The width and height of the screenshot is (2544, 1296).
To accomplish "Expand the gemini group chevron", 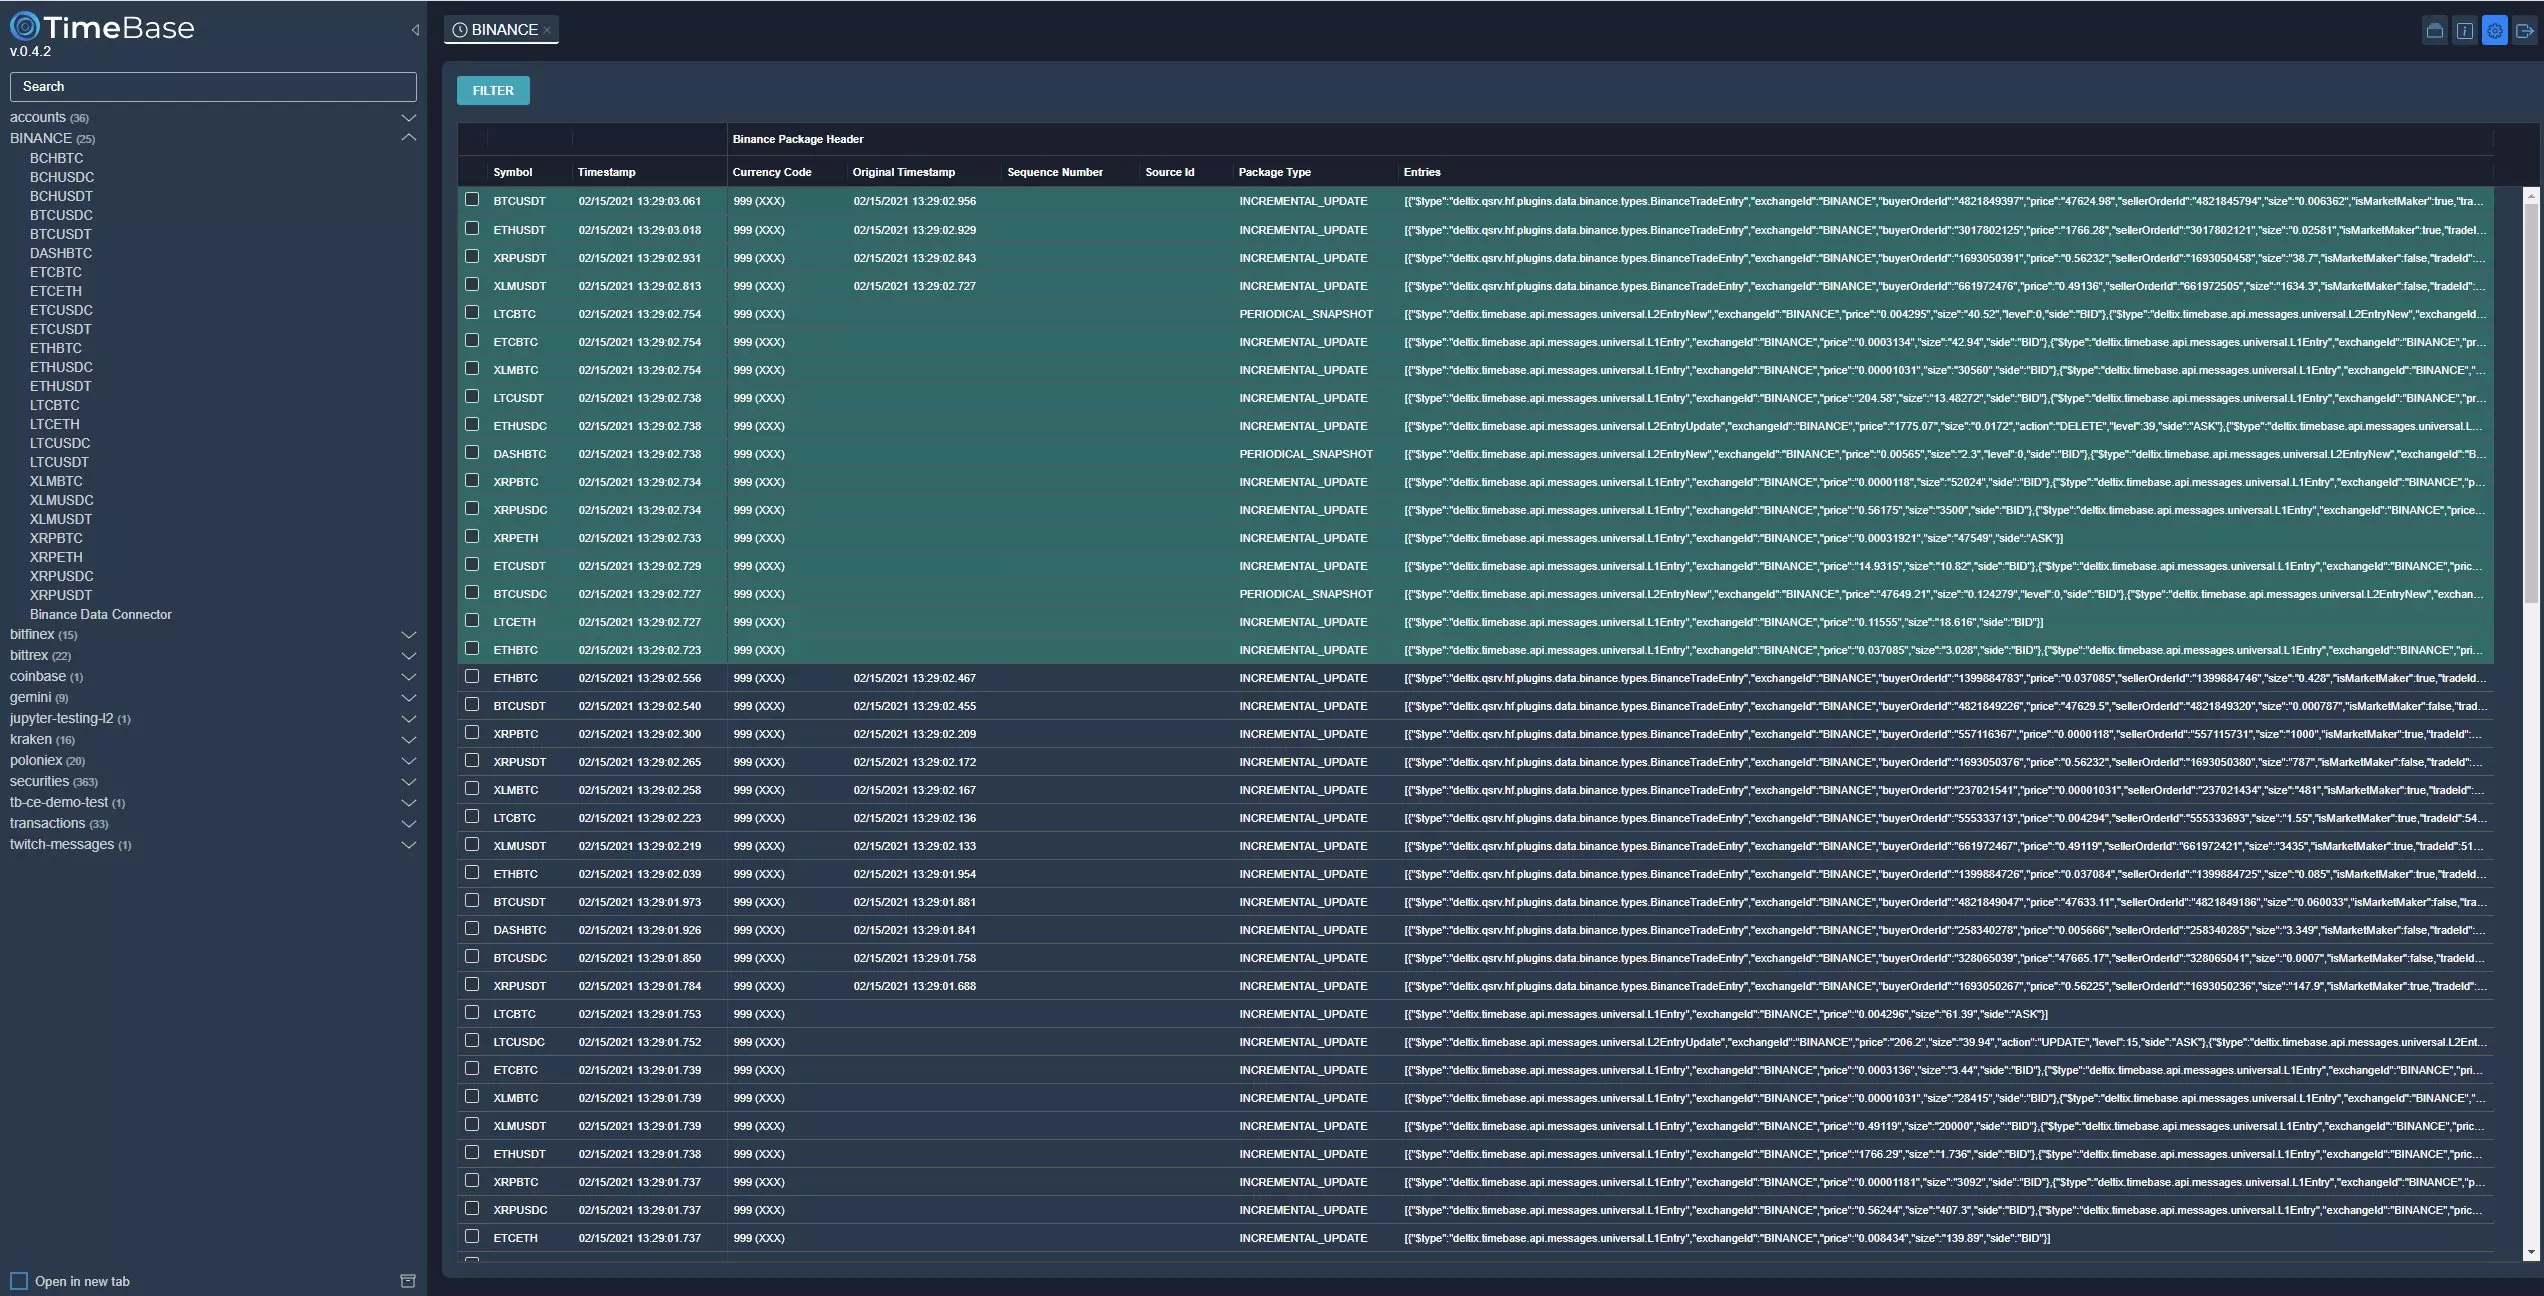I will pyautogui.click(x=408, y=698).
